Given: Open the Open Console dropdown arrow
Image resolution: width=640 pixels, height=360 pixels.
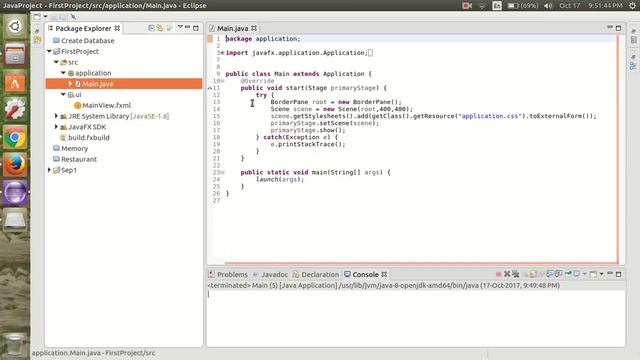Looking at the screenshot, I should coord(602,274).
